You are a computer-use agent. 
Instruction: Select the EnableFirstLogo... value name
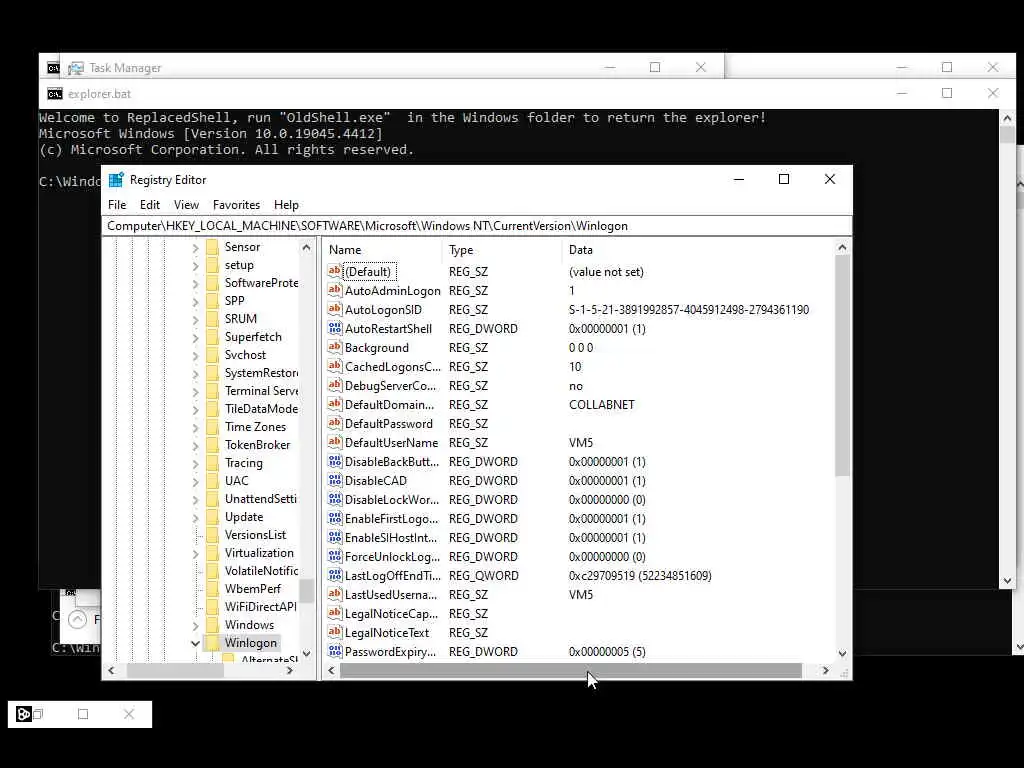coord(392,519)
